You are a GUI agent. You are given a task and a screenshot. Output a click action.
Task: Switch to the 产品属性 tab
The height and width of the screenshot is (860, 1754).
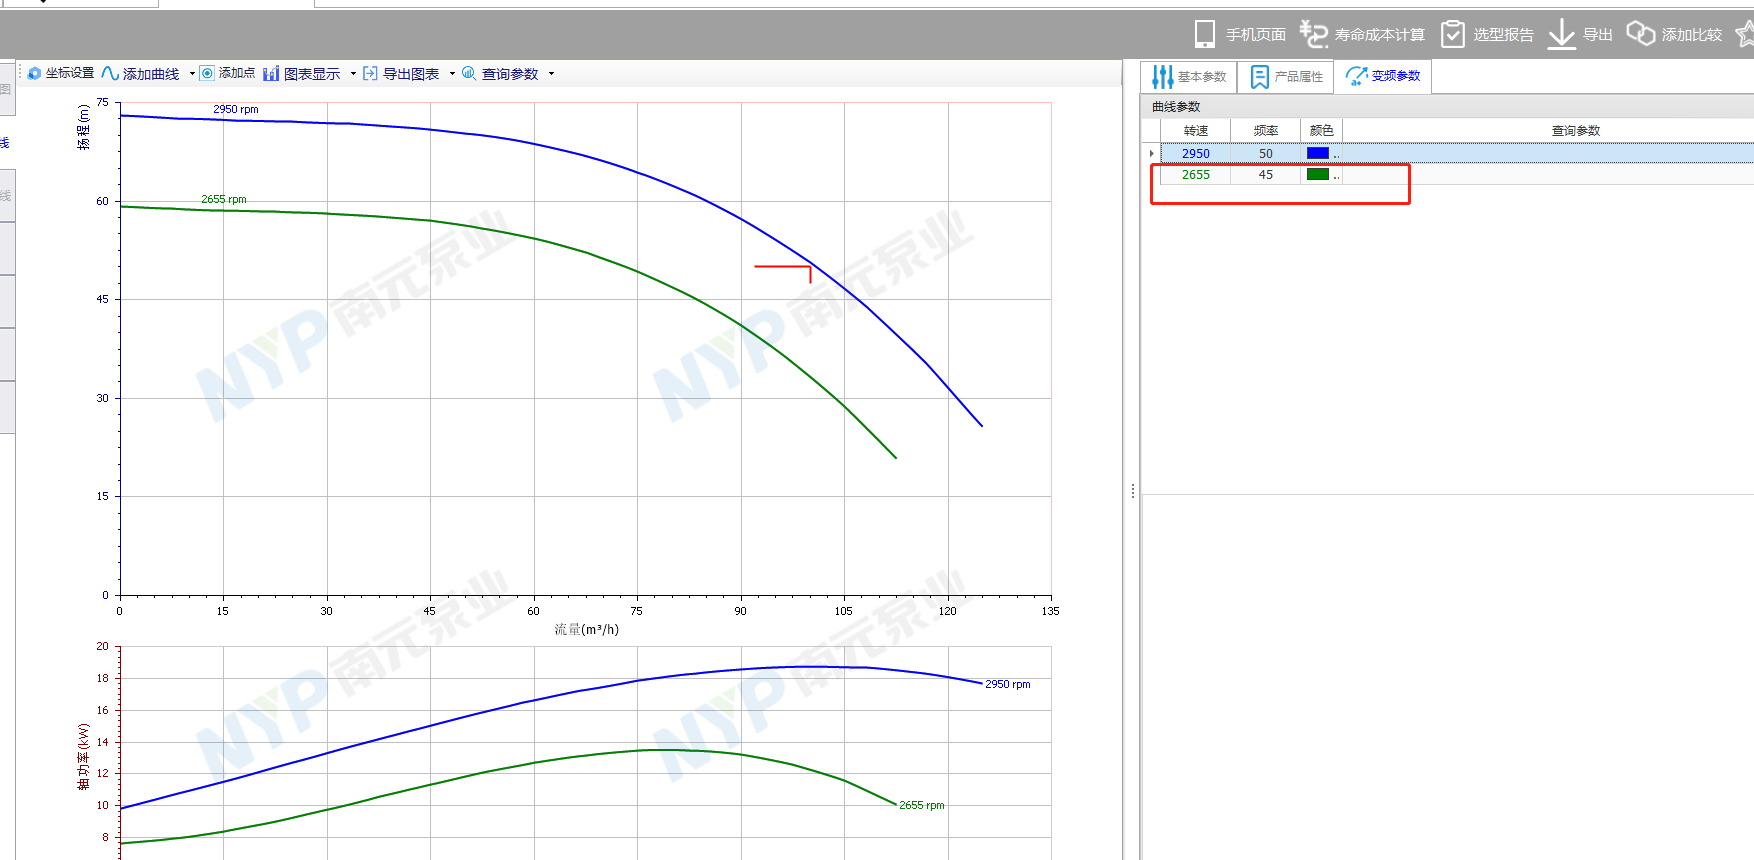(1286, 76)
